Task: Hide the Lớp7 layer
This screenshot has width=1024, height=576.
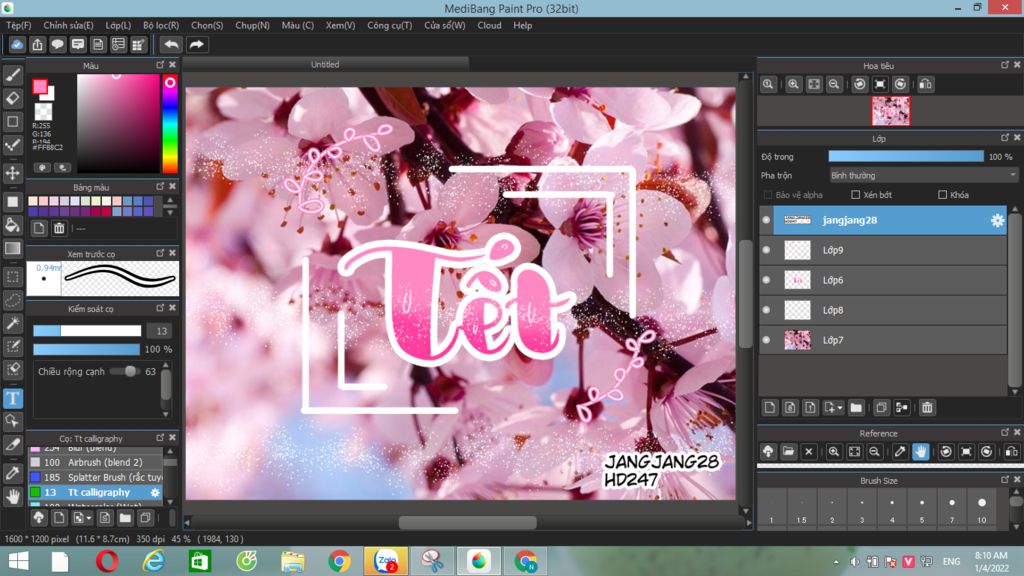Action: click(x=767, y=340)
